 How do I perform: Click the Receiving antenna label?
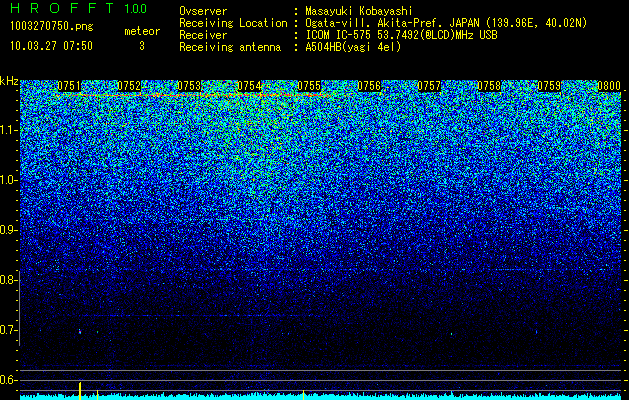tap(230, 47)
